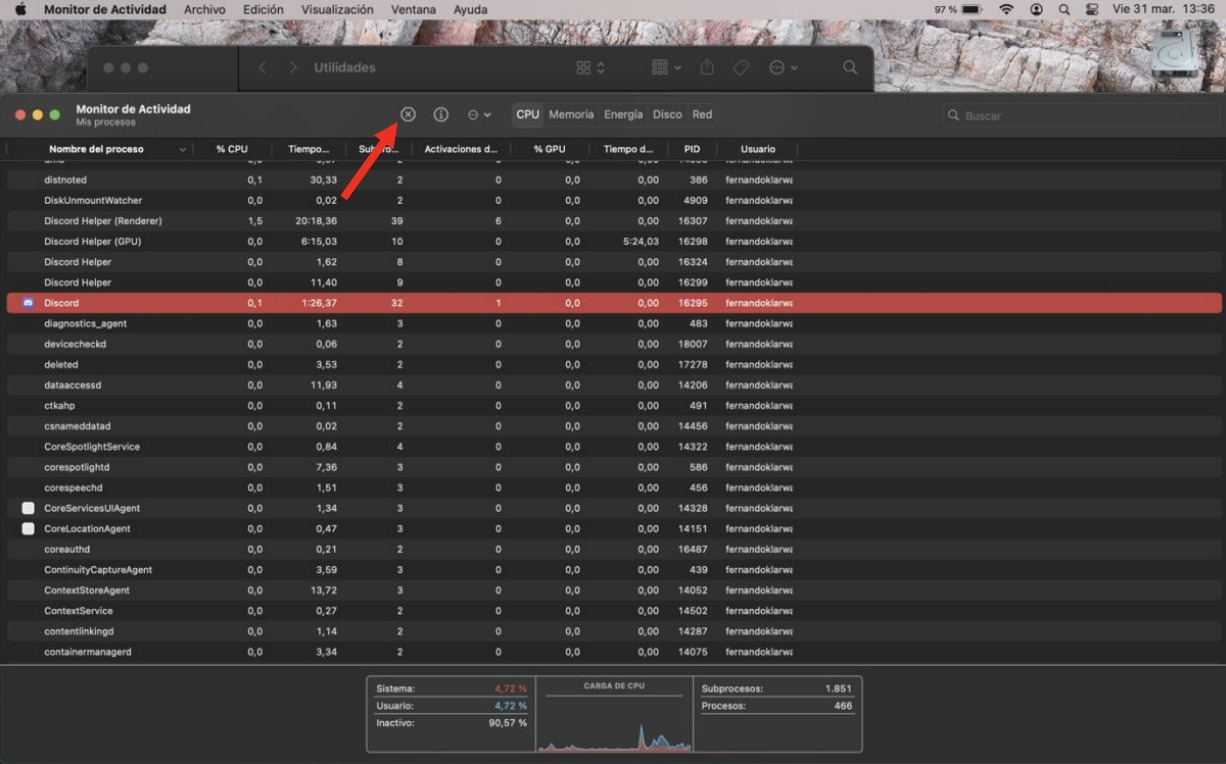The width and height of the screenshot is (1226, 764).
Task: Select the distnoted process
Action: [614, 180]
